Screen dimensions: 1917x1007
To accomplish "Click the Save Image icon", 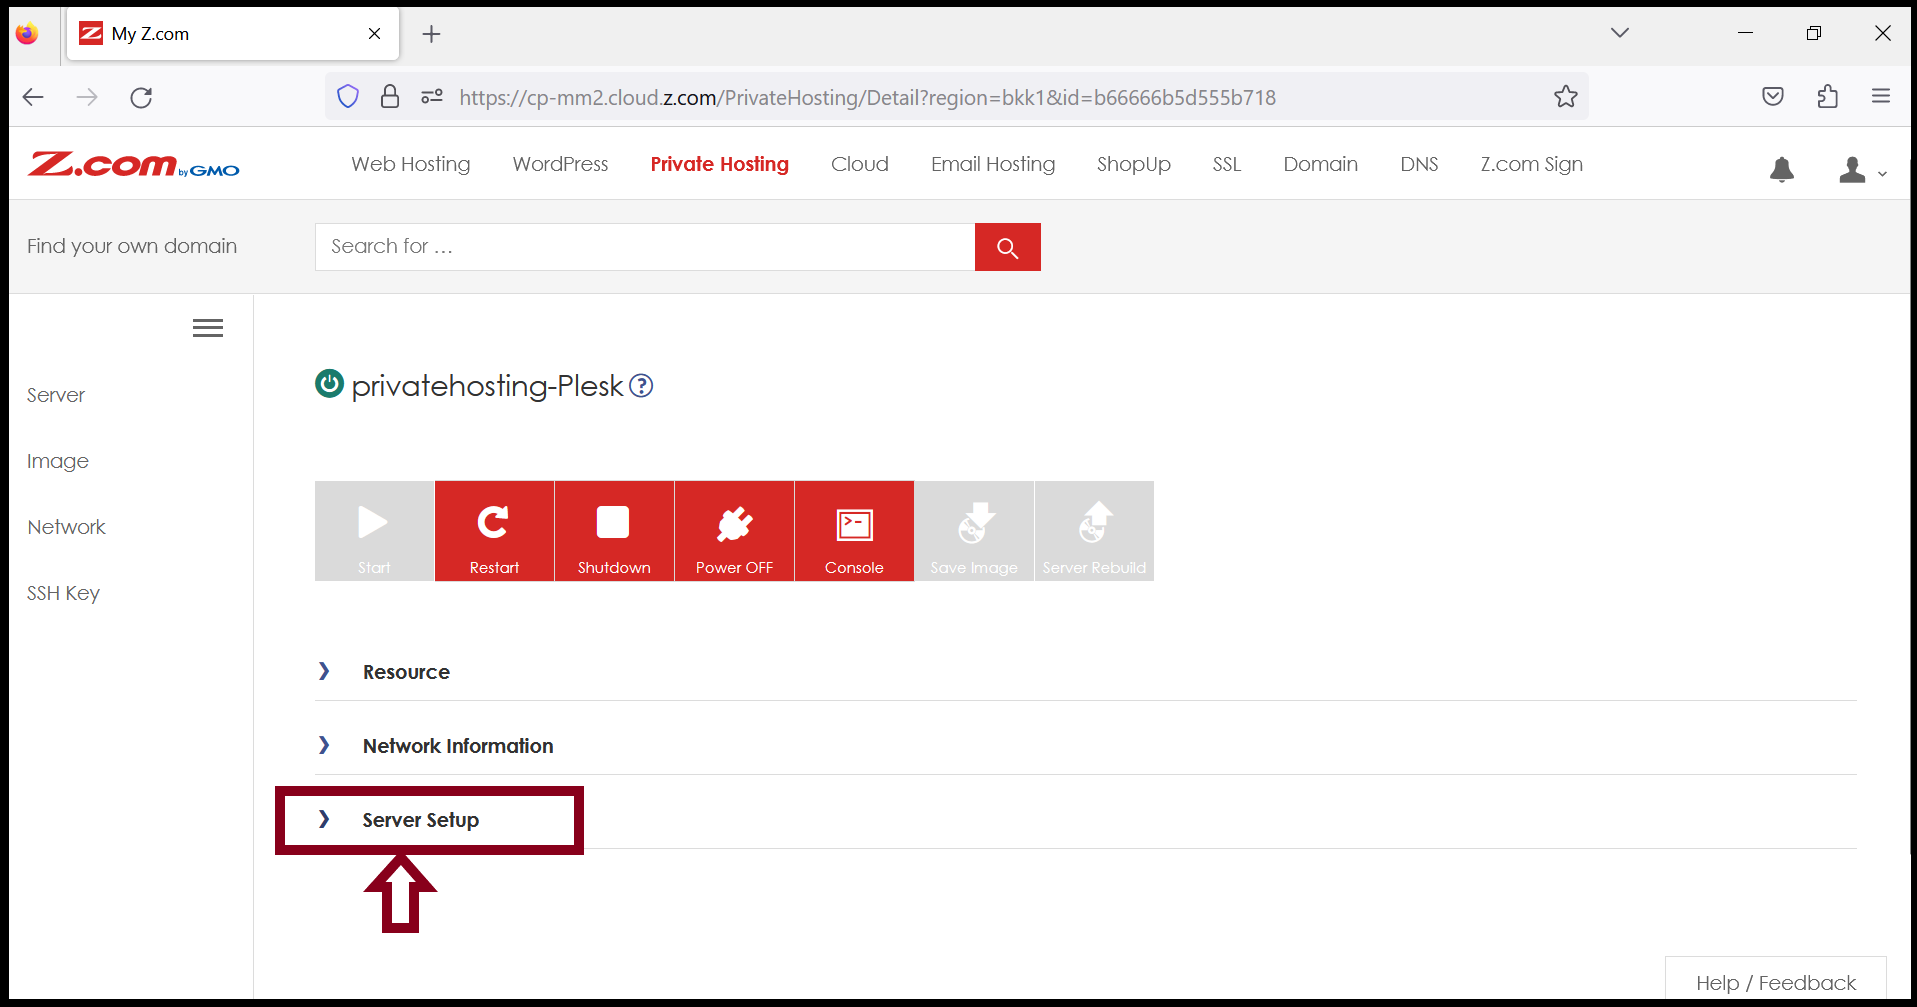I will pos(974,530).
